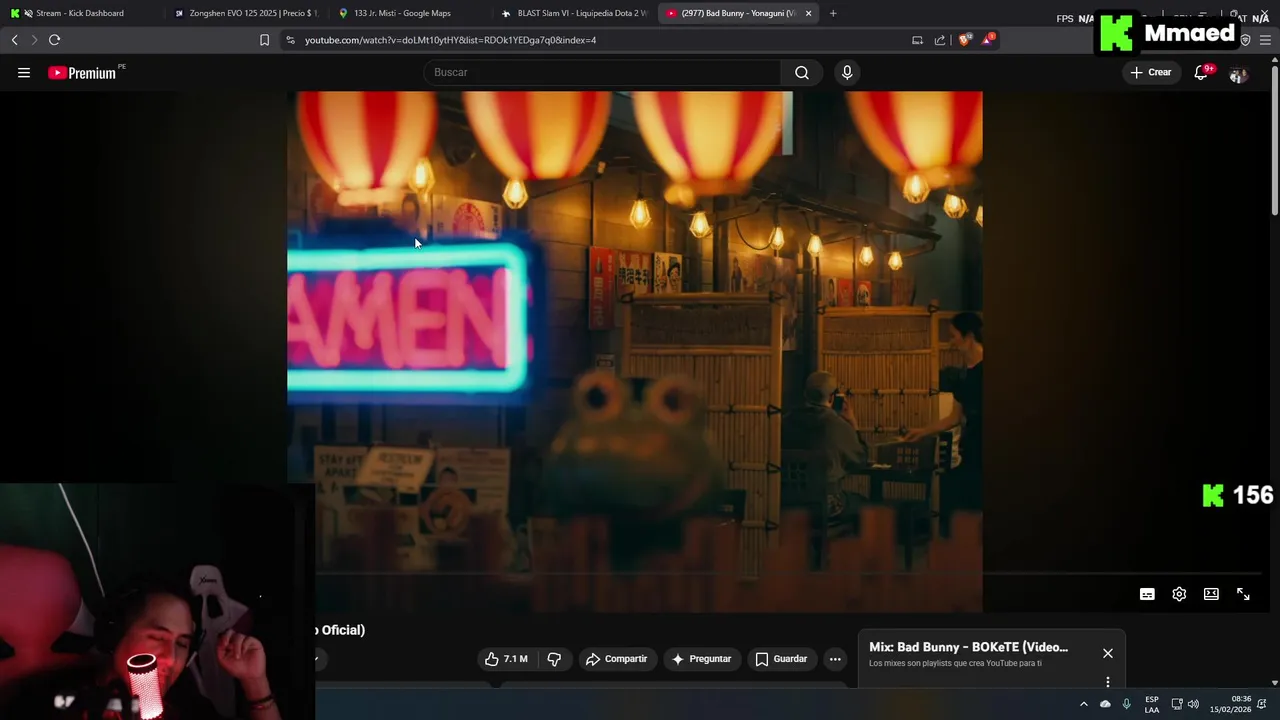Toggle subtitles in the video player
Screen dimensions: 1280x720
coord(1147,594)
